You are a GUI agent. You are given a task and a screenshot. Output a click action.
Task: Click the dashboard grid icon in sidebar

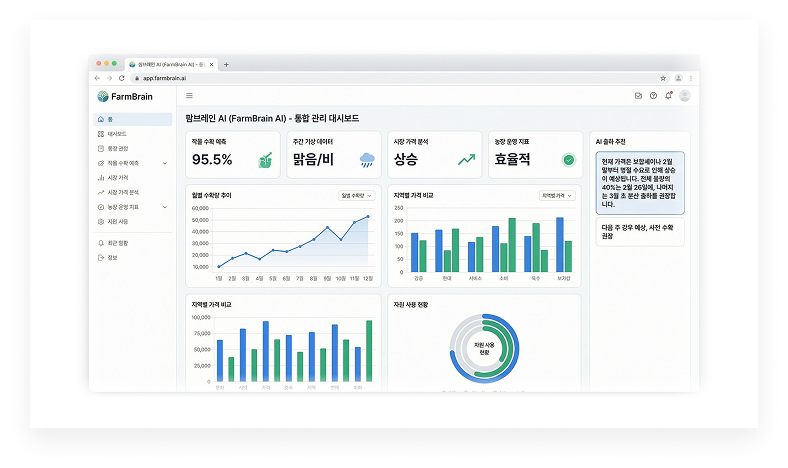point(101,134)
